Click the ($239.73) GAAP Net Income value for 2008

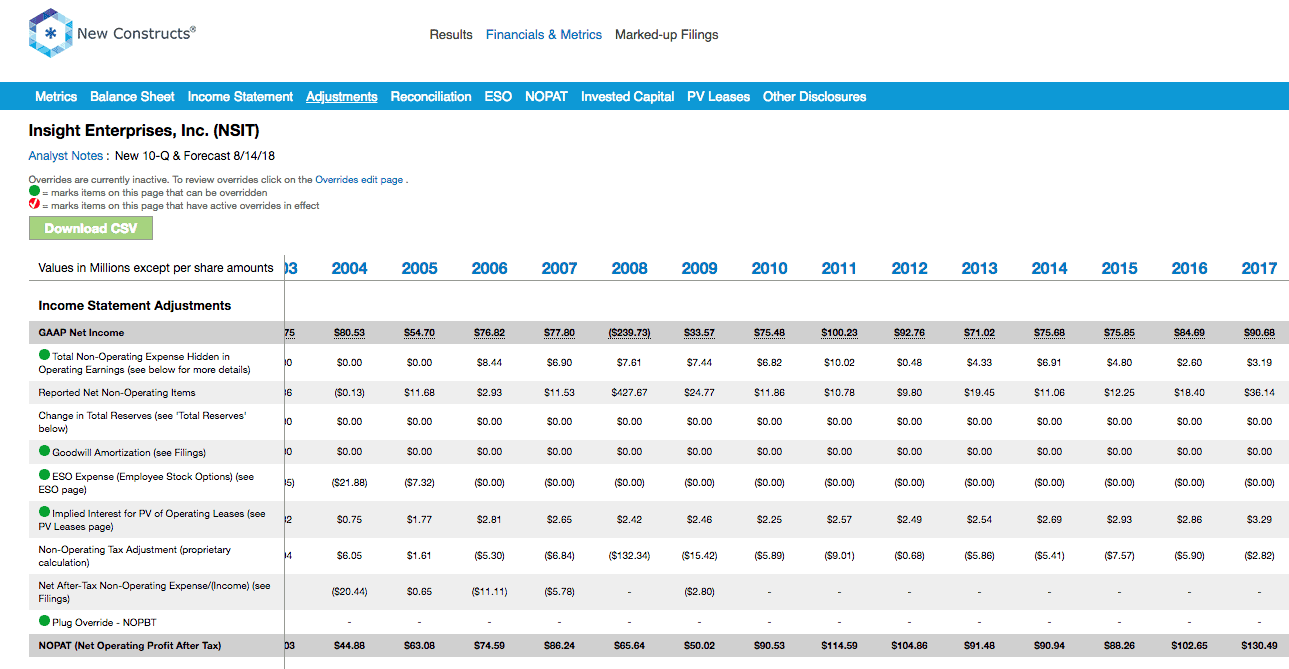point(629,332)
